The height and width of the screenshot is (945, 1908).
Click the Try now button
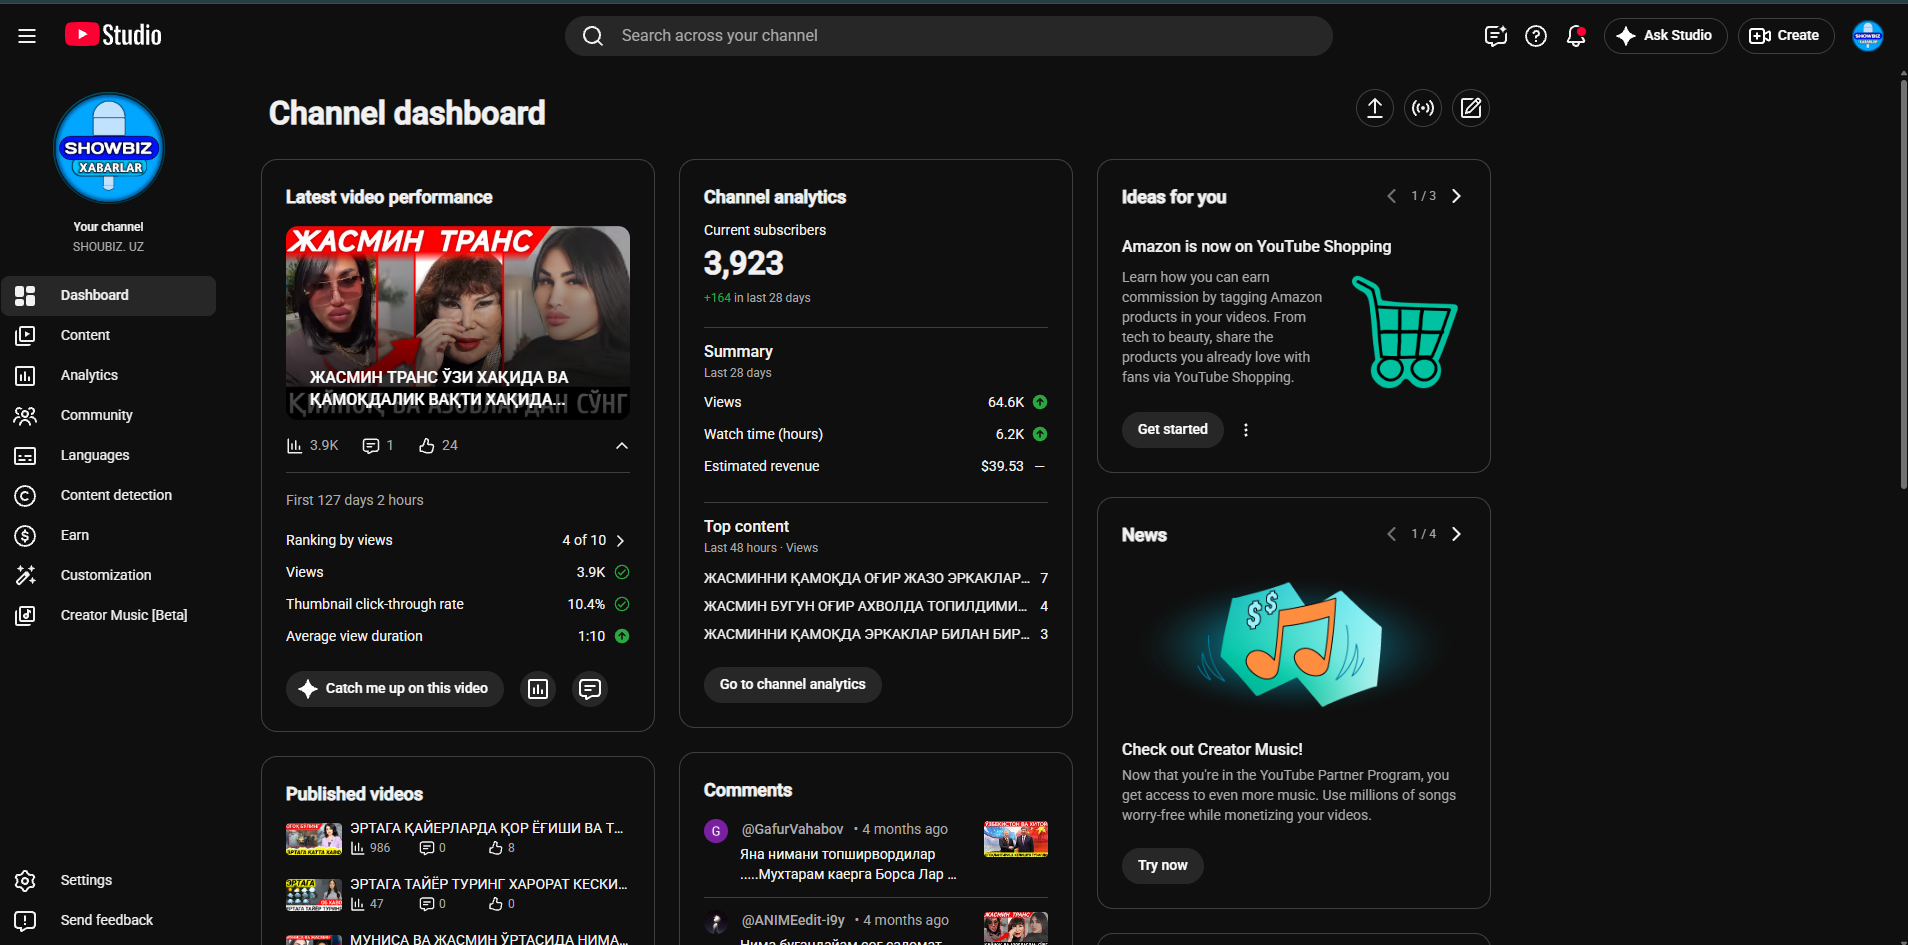(x=1163, y=866)
